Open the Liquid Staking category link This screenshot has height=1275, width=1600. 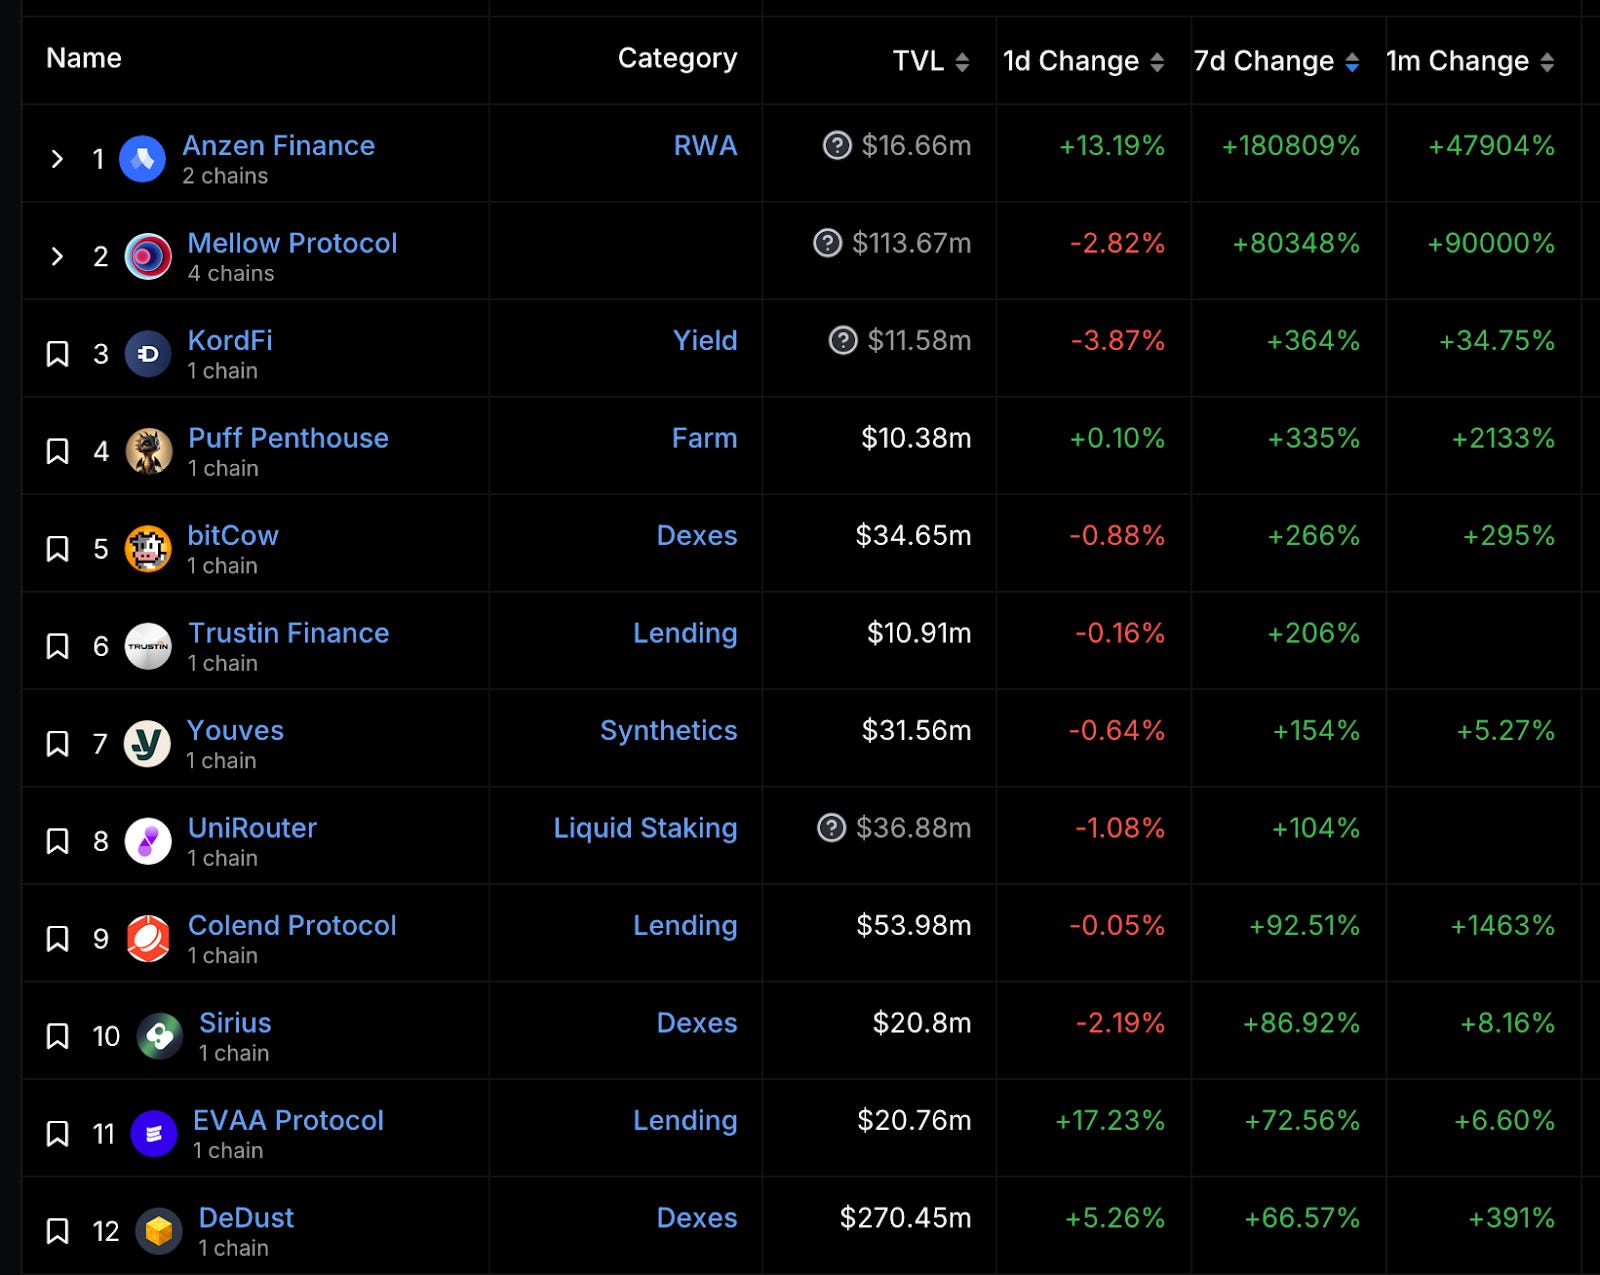645,828
